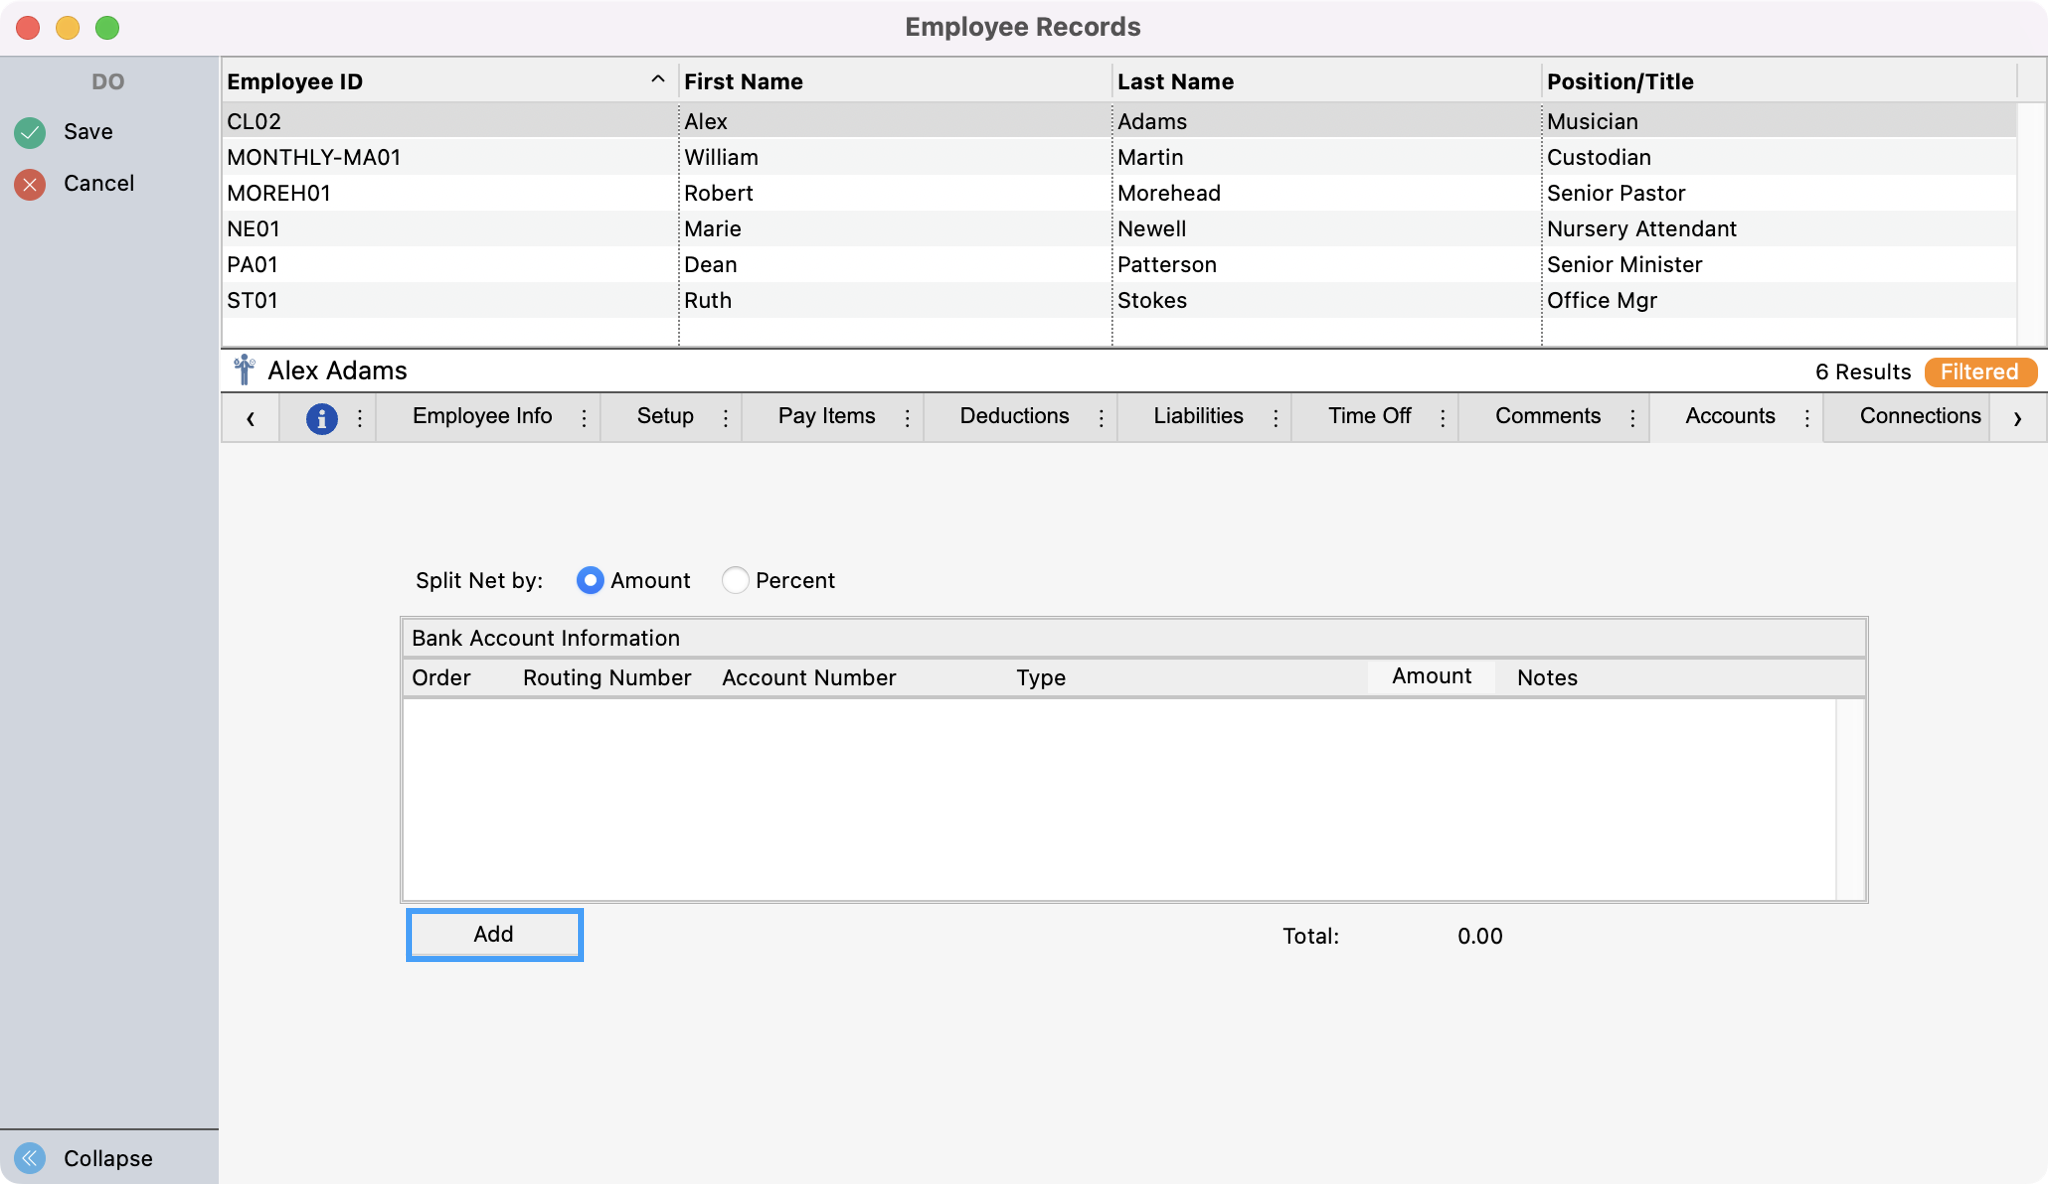Click the red Cancel X icon
The width and height of the screenshot is (2048, 1184).
(x=30, y=184)
